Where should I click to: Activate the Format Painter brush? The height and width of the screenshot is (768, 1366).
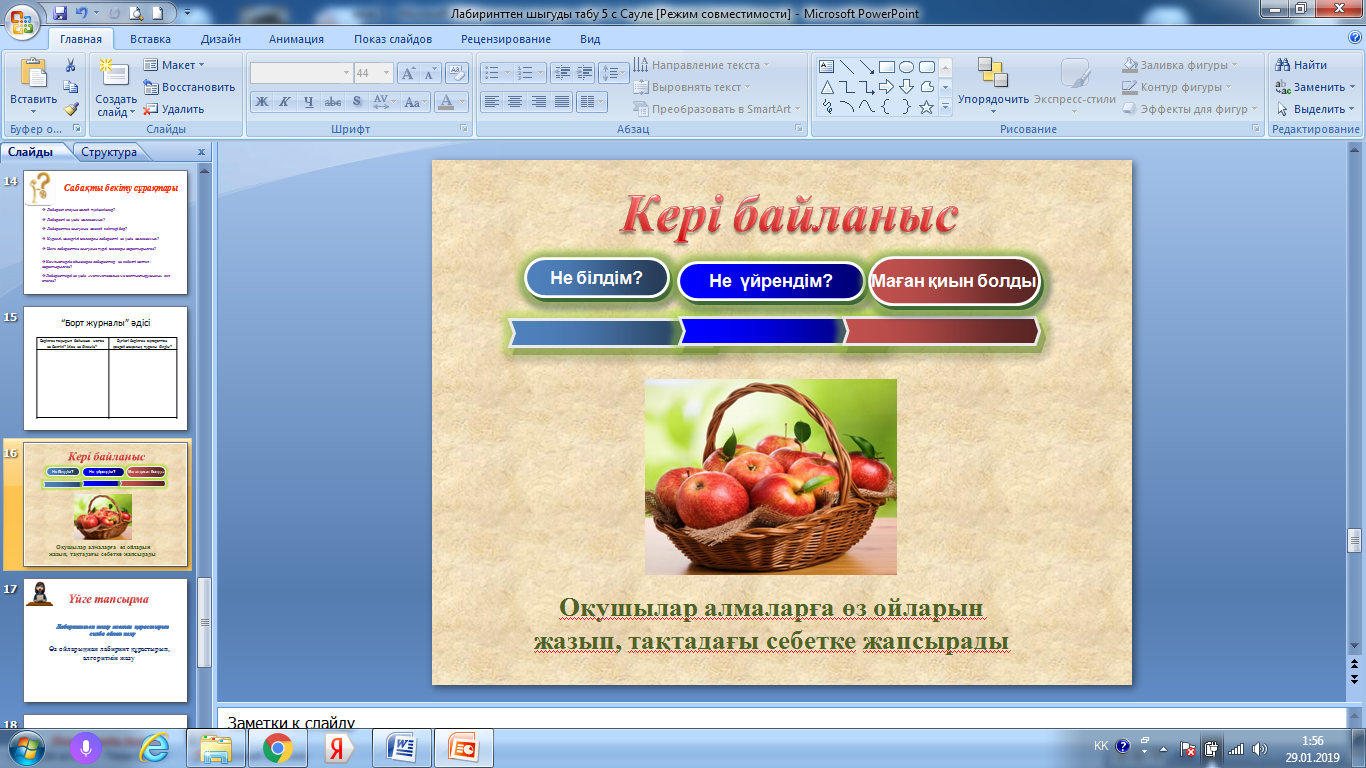(71, 109)
